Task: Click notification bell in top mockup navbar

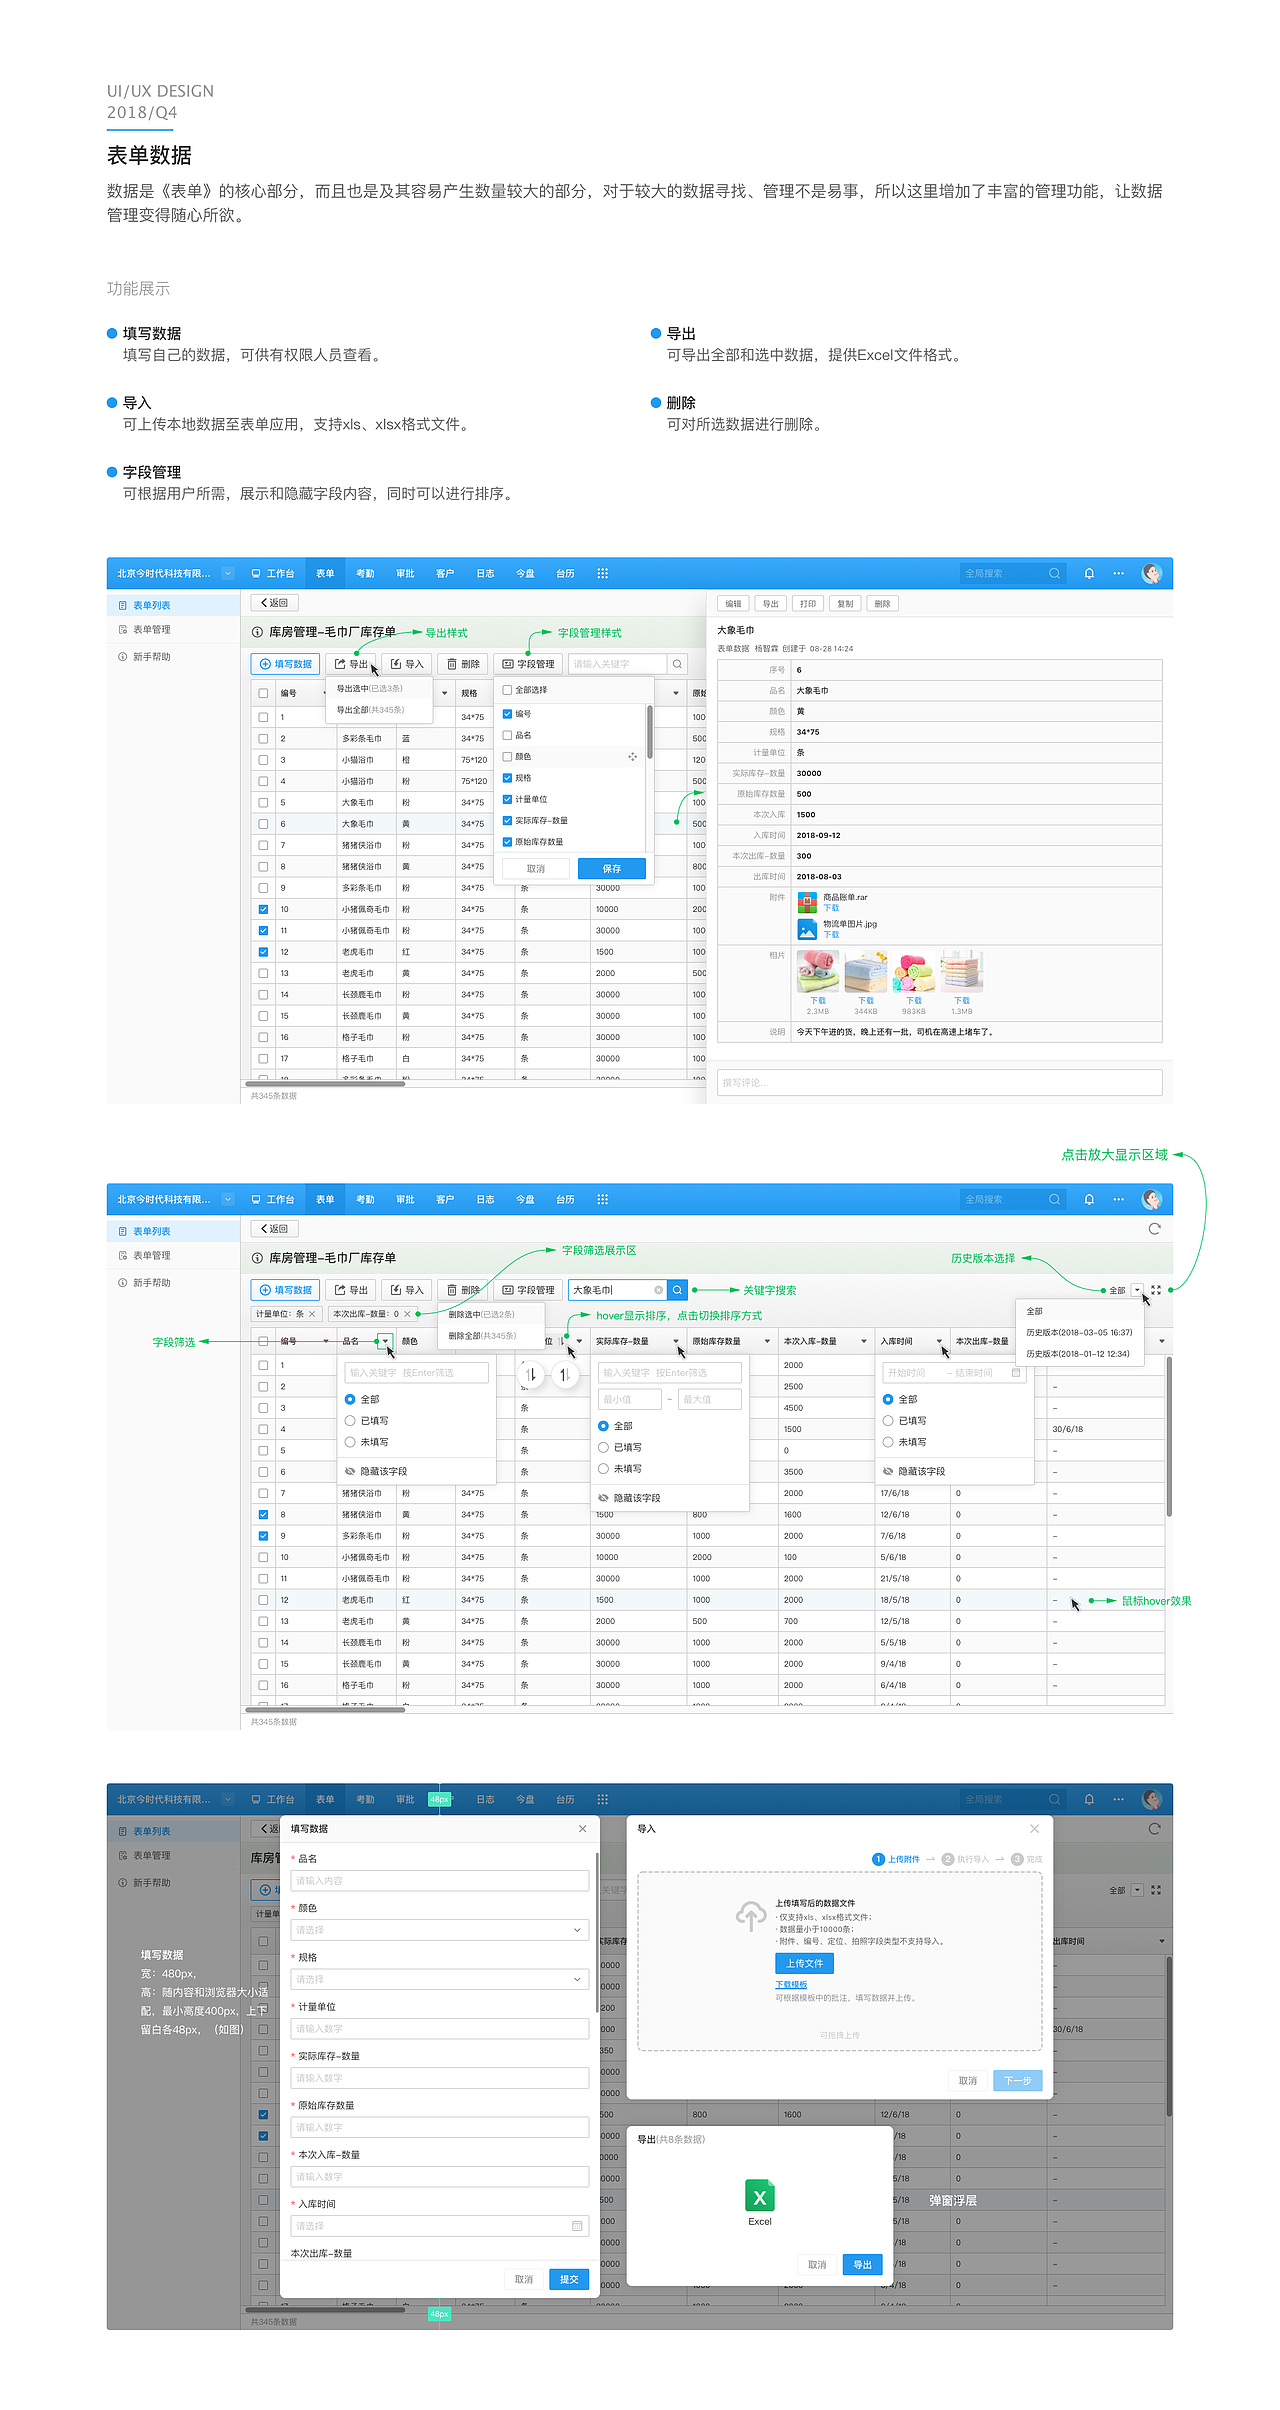Action: pos(1089,574)
